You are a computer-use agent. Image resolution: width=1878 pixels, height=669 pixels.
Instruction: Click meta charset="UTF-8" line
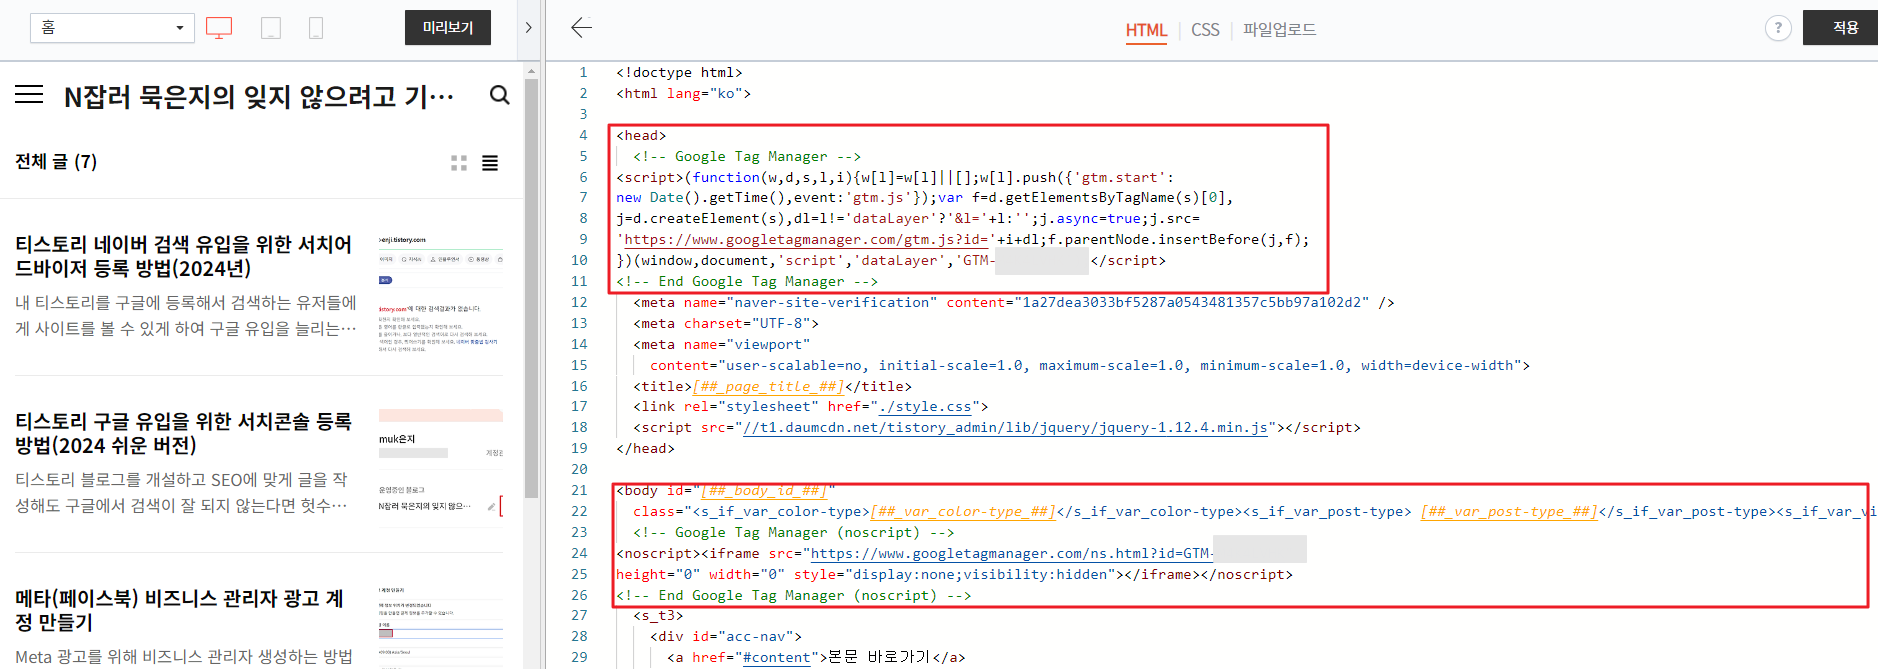coord(726,323)
